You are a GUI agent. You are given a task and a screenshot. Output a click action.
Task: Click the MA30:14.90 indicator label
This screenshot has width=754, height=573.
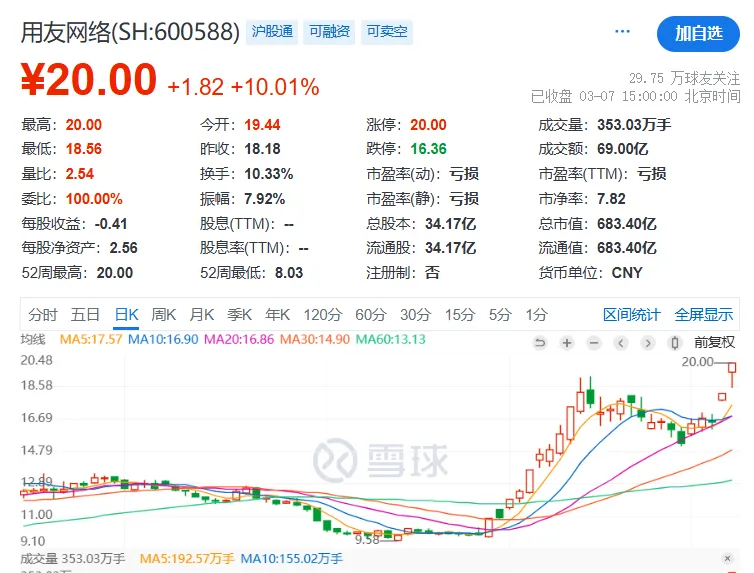click(315, 339)
